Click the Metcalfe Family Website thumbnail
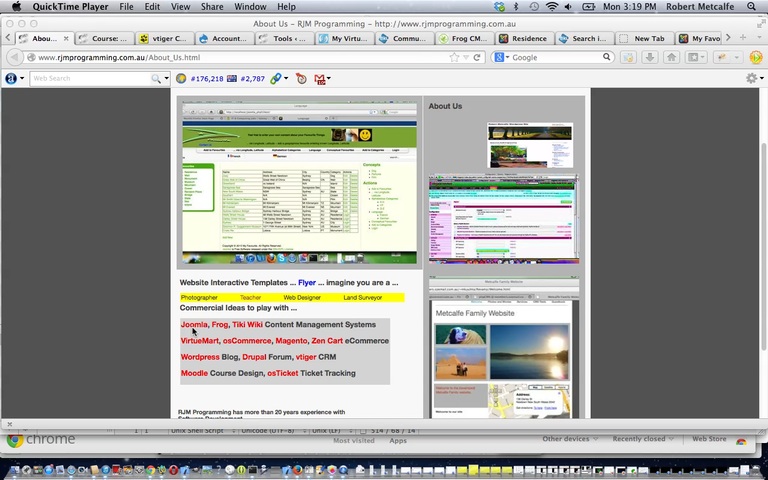This screenshot has height=480, width=768. 504,347
